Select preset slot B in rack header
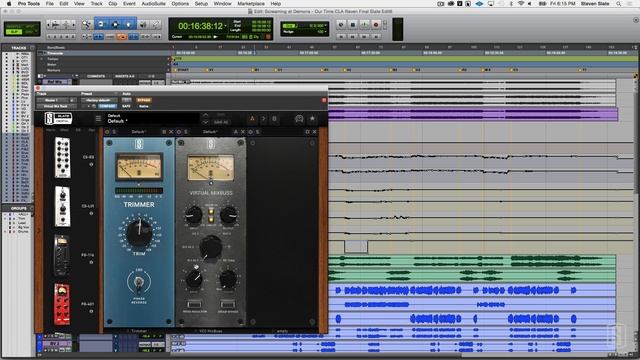 coord(274,119)
